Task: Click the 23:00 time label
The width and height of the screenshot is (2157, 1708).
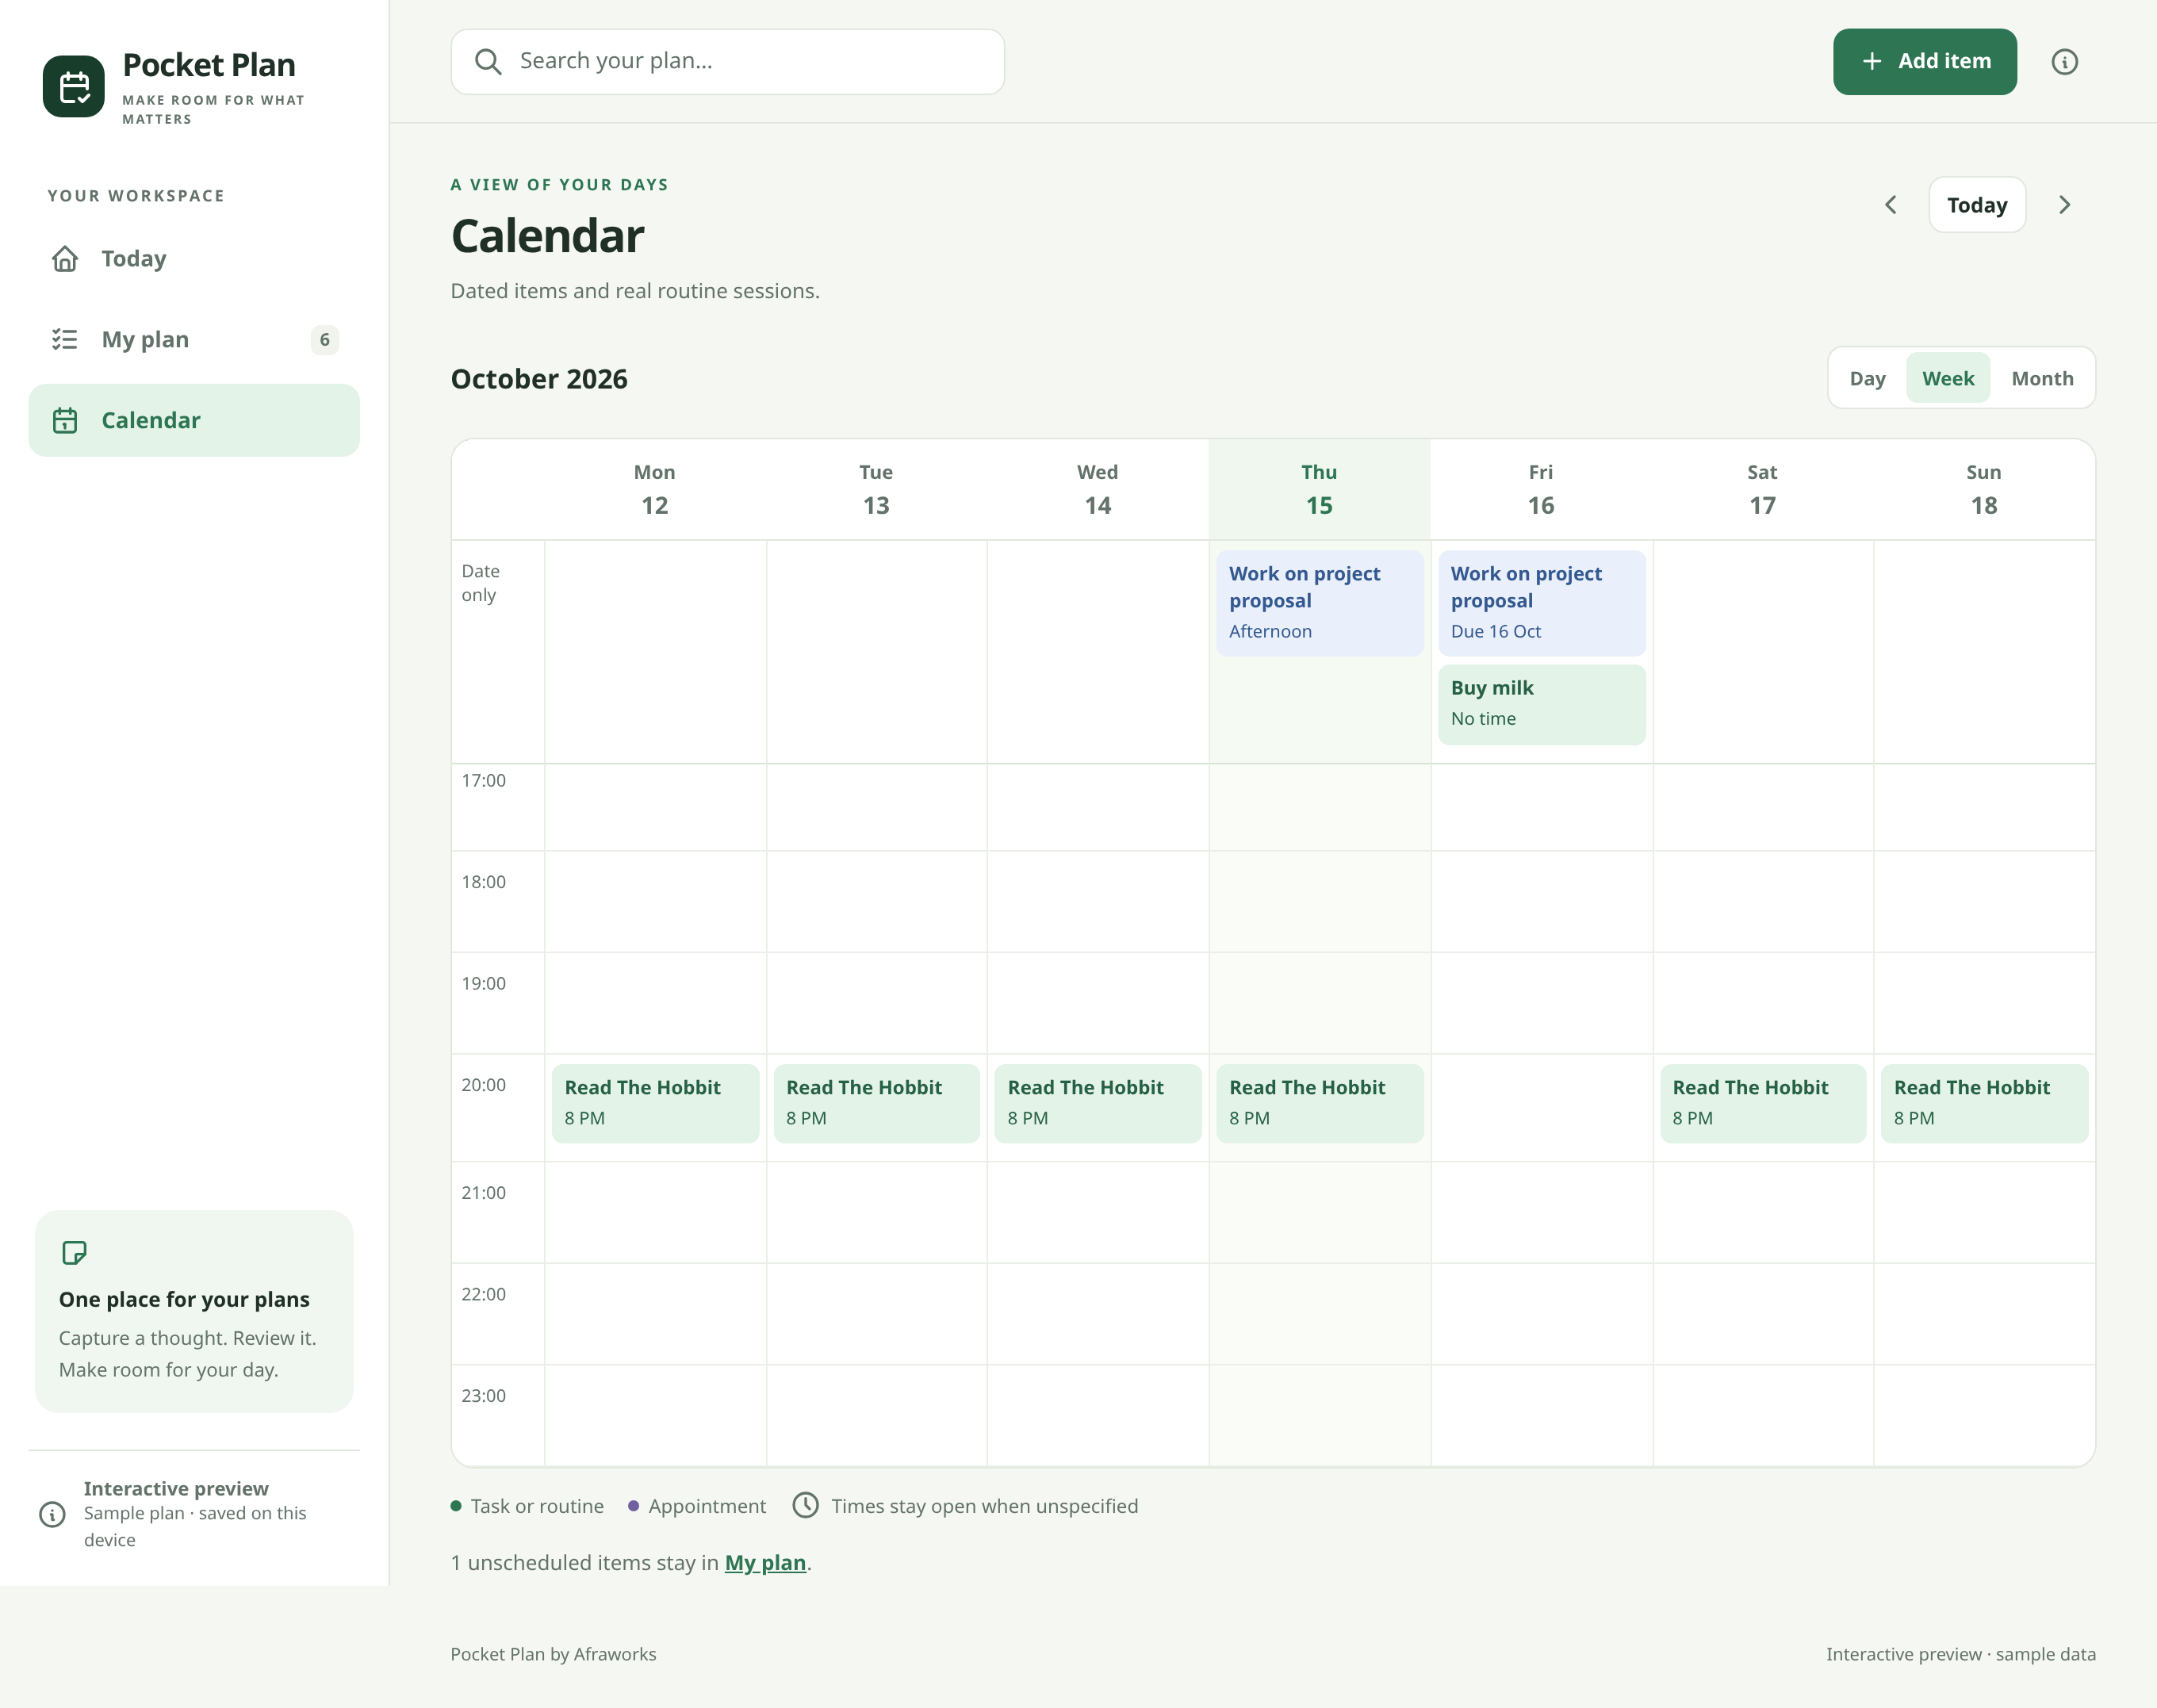Action: (x=483, y=1396)
